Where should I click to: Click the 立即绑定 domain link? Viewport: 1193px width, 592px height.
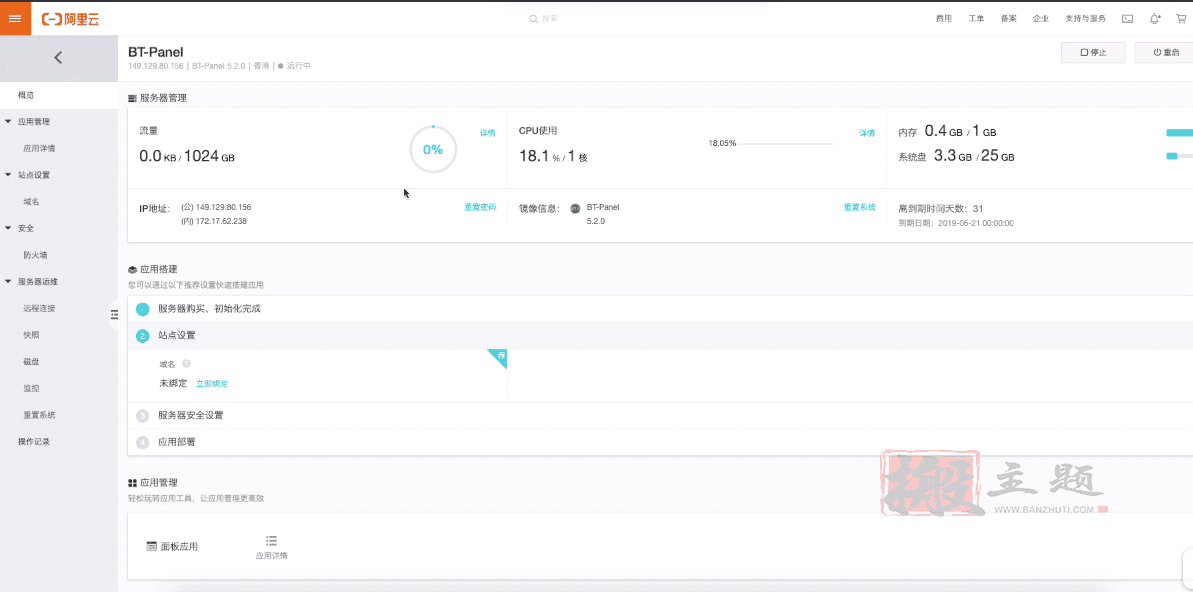(x=211, y=383)
